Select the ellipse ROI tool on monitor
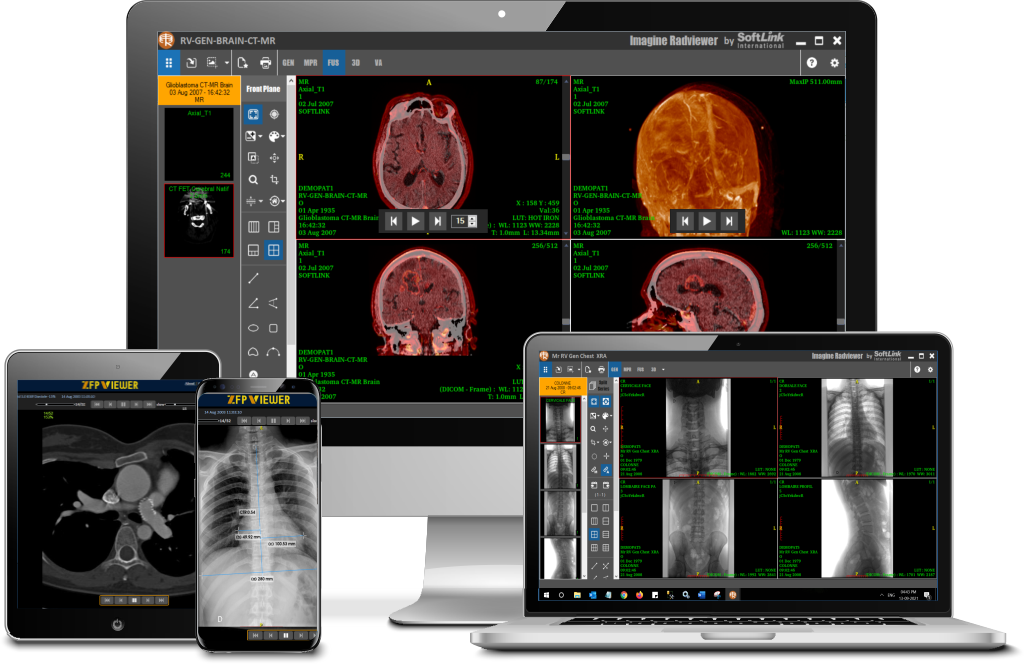This screenshot has width=1024, height=664. [x=253, y=328]
